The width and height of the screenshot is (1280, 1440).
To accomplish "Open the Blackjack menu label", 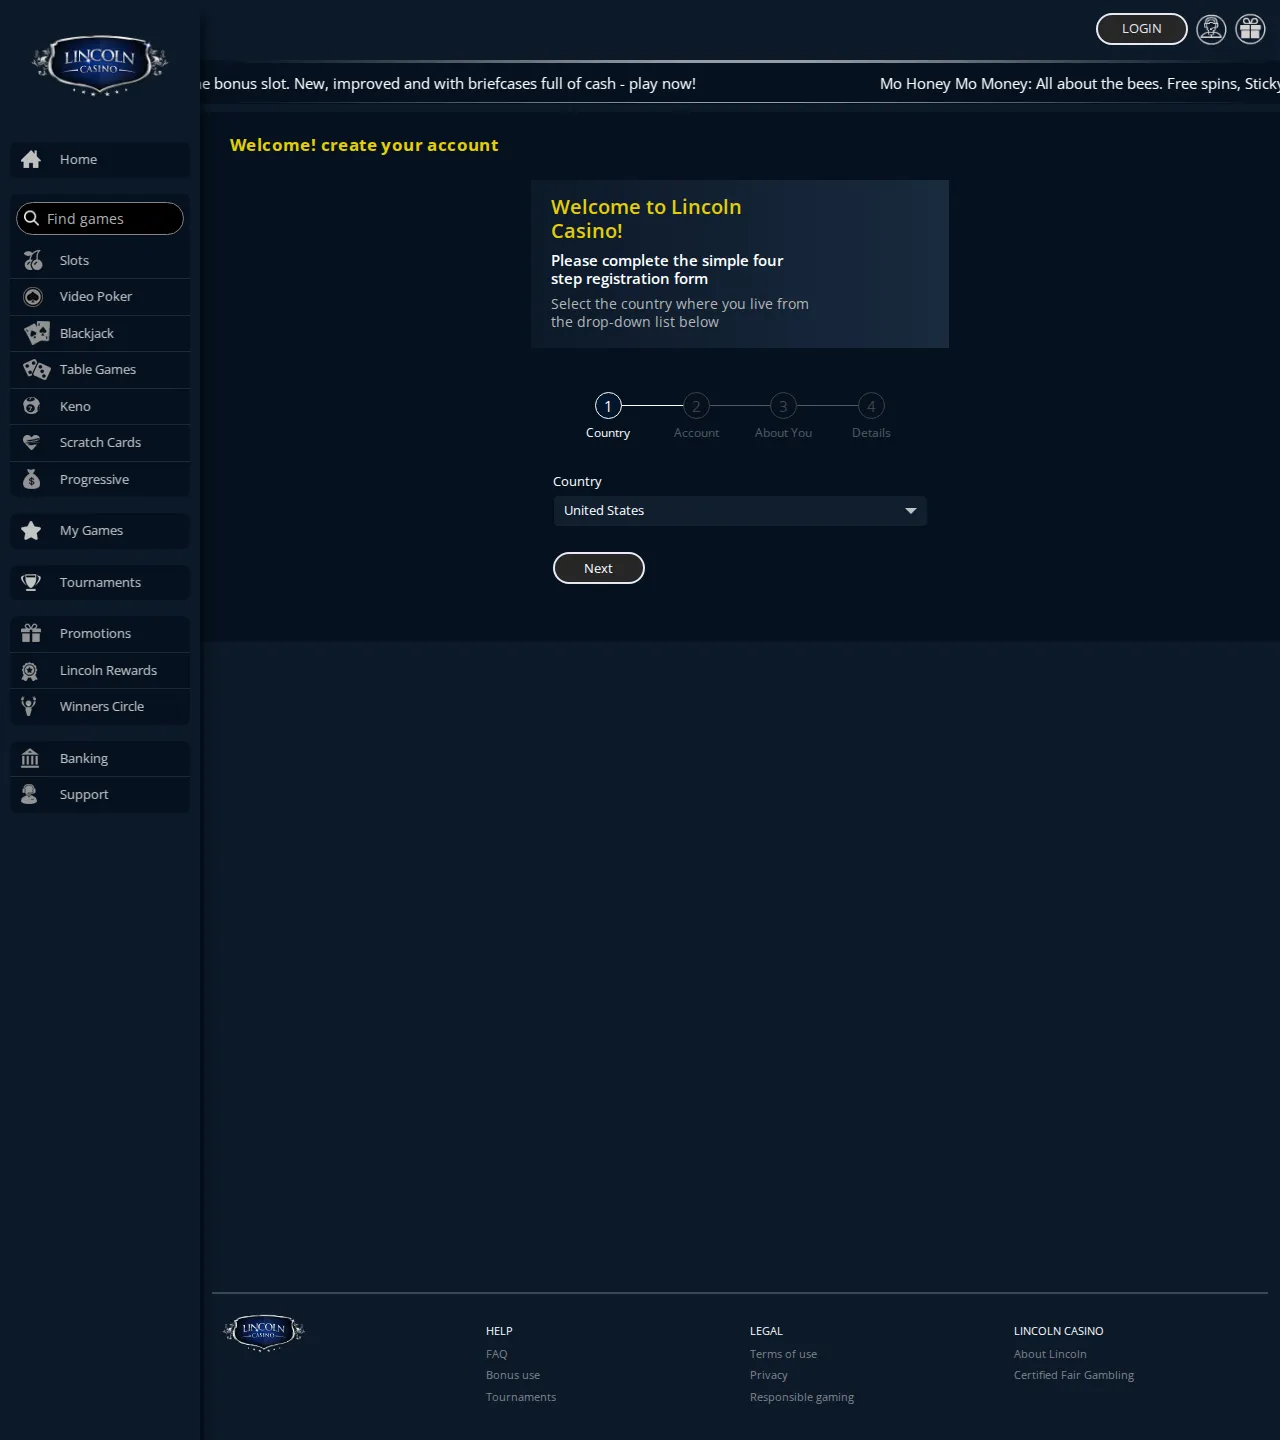I will coord(87,333).
